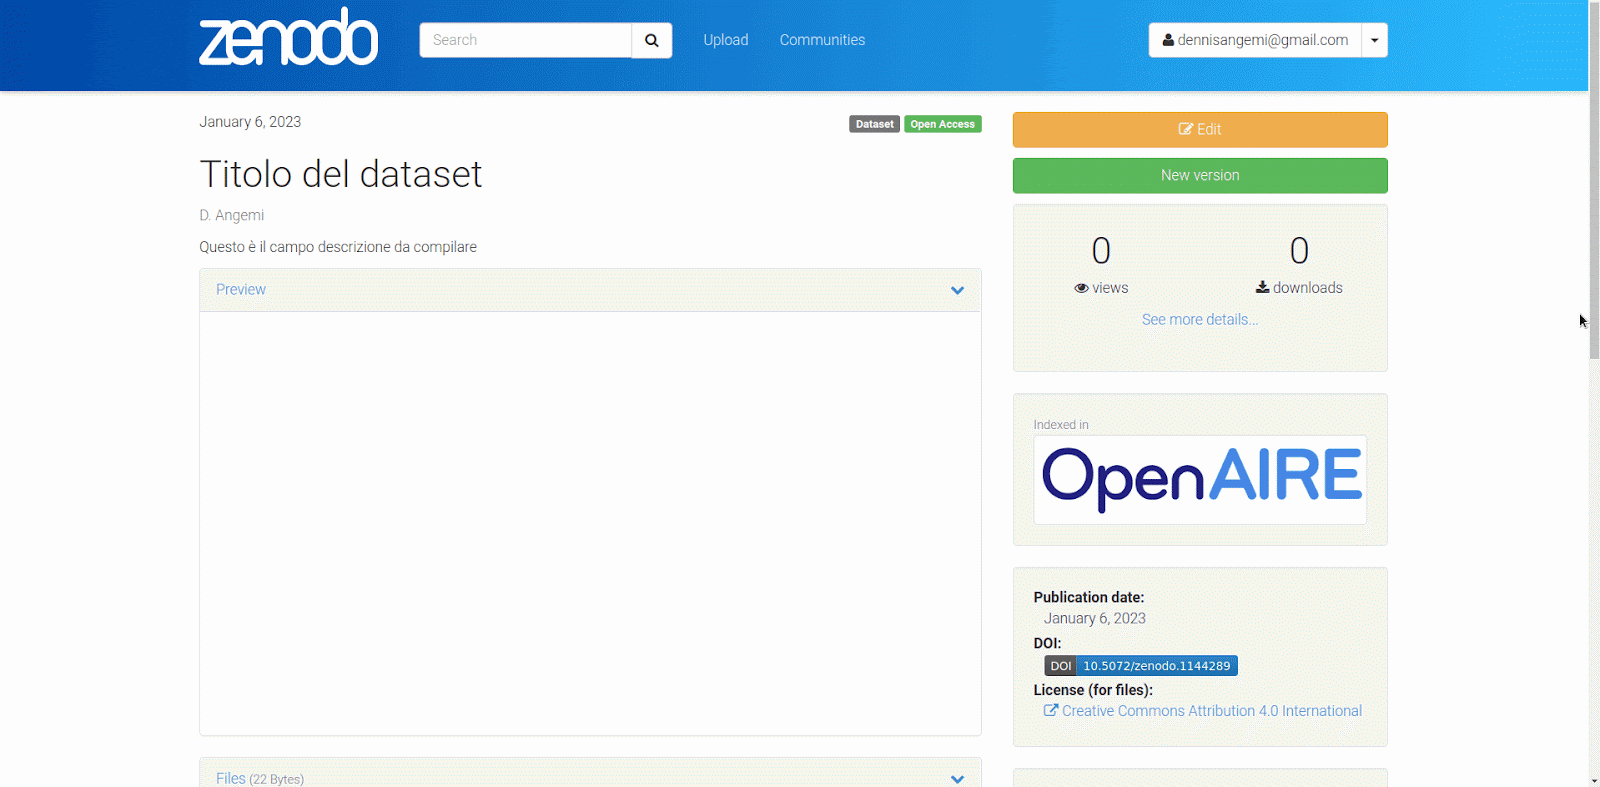Open the Upload page
Screen dimensions: 1600x787
coord(726,40)
